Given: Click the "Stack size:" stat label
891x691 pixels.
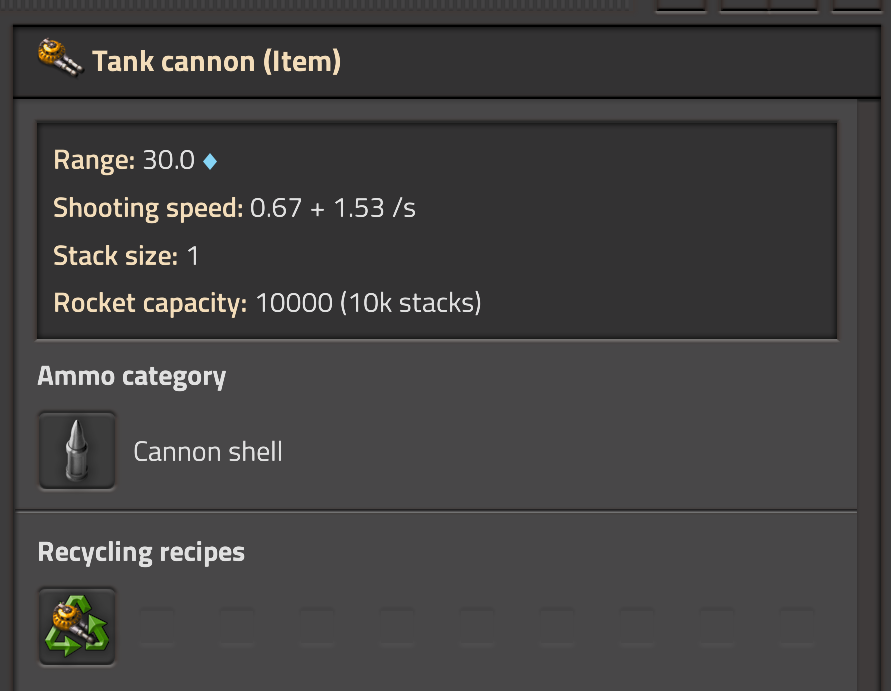Looking at the screenshot, I should (115, 256).
